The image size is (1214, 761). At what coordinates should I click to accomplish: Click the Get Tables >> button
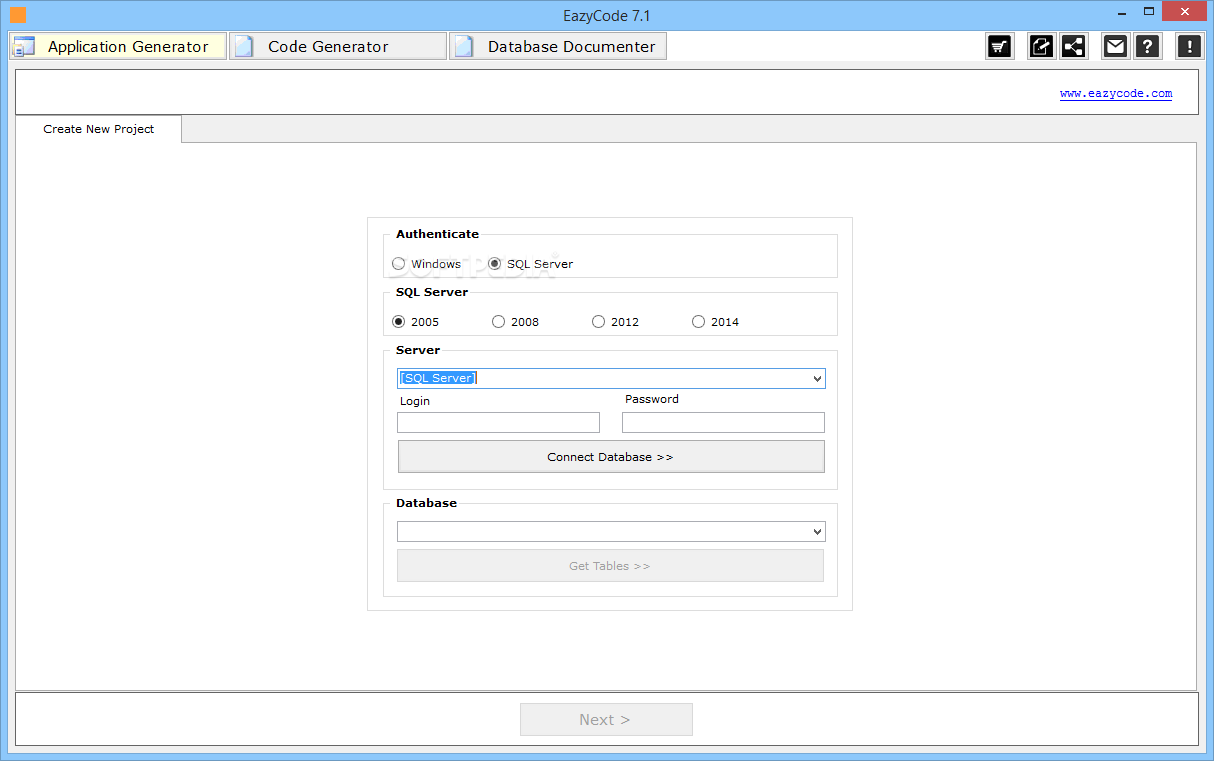coord(610,566)
